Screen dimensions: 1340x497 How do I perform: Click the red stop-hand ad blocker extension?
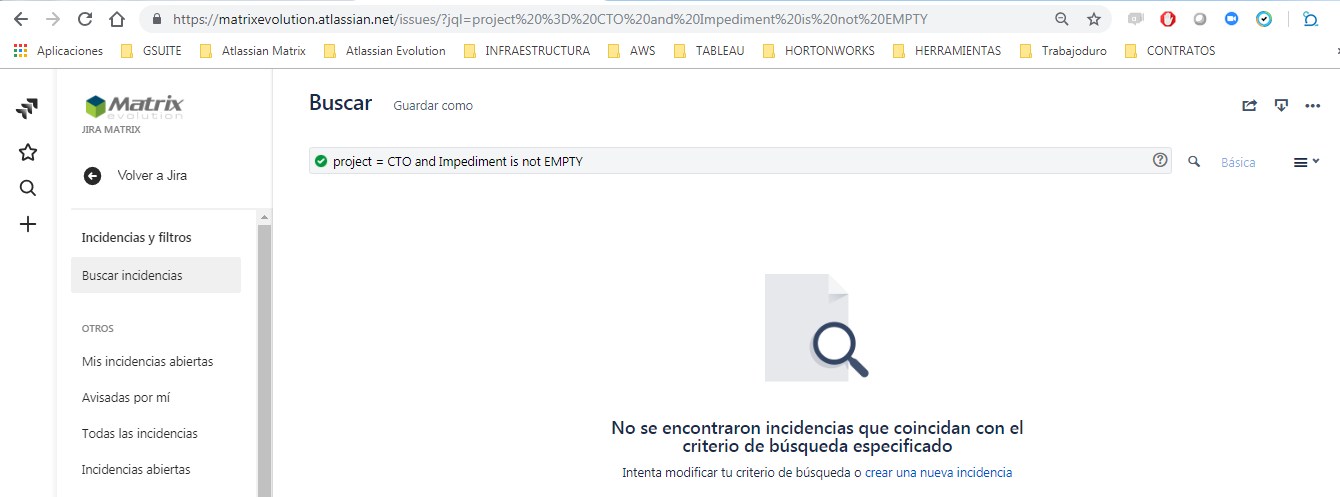(x=1168, y=19)
